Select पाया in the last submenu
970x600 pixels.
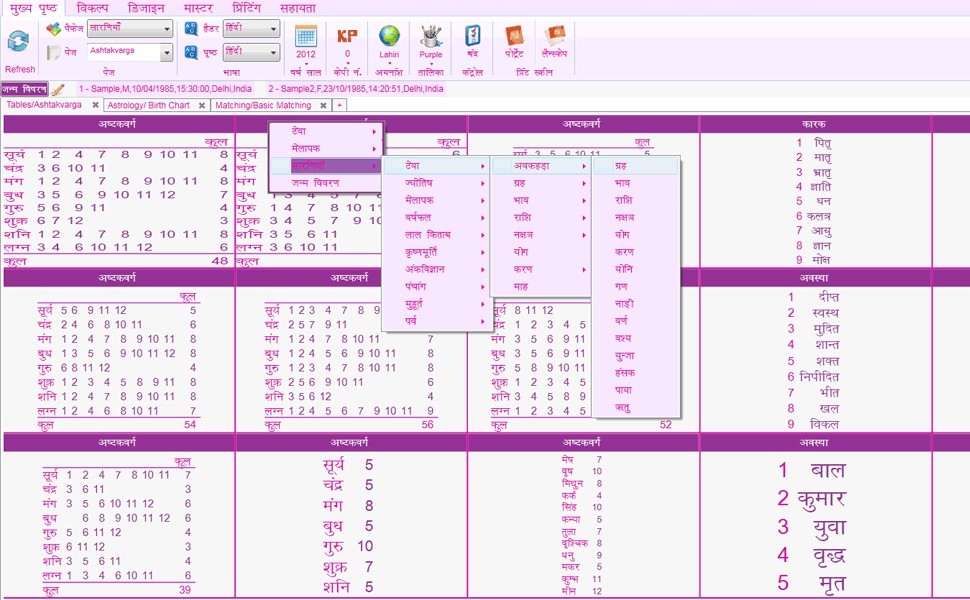(x=636, y=390)
